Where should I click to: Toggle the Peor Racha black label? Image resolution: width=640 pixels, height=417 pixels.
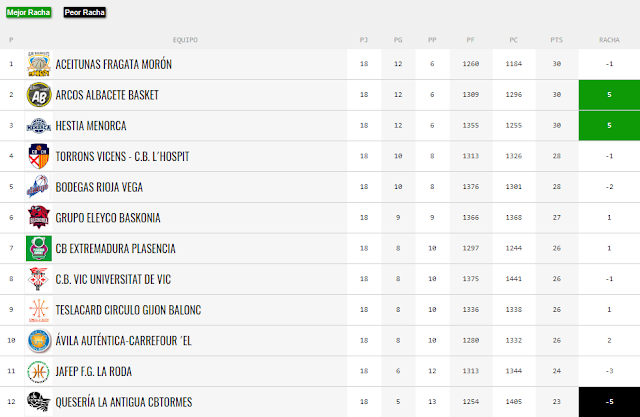85,12
